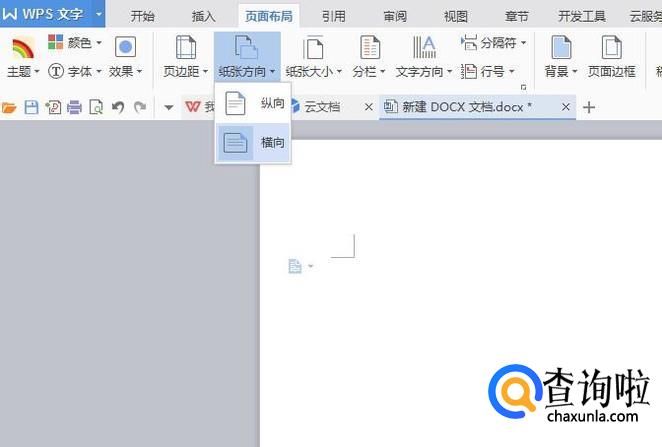The image size is (662, 447).
Task: Click the 纸张大小 paper size icon
Action: click(313, 48)
